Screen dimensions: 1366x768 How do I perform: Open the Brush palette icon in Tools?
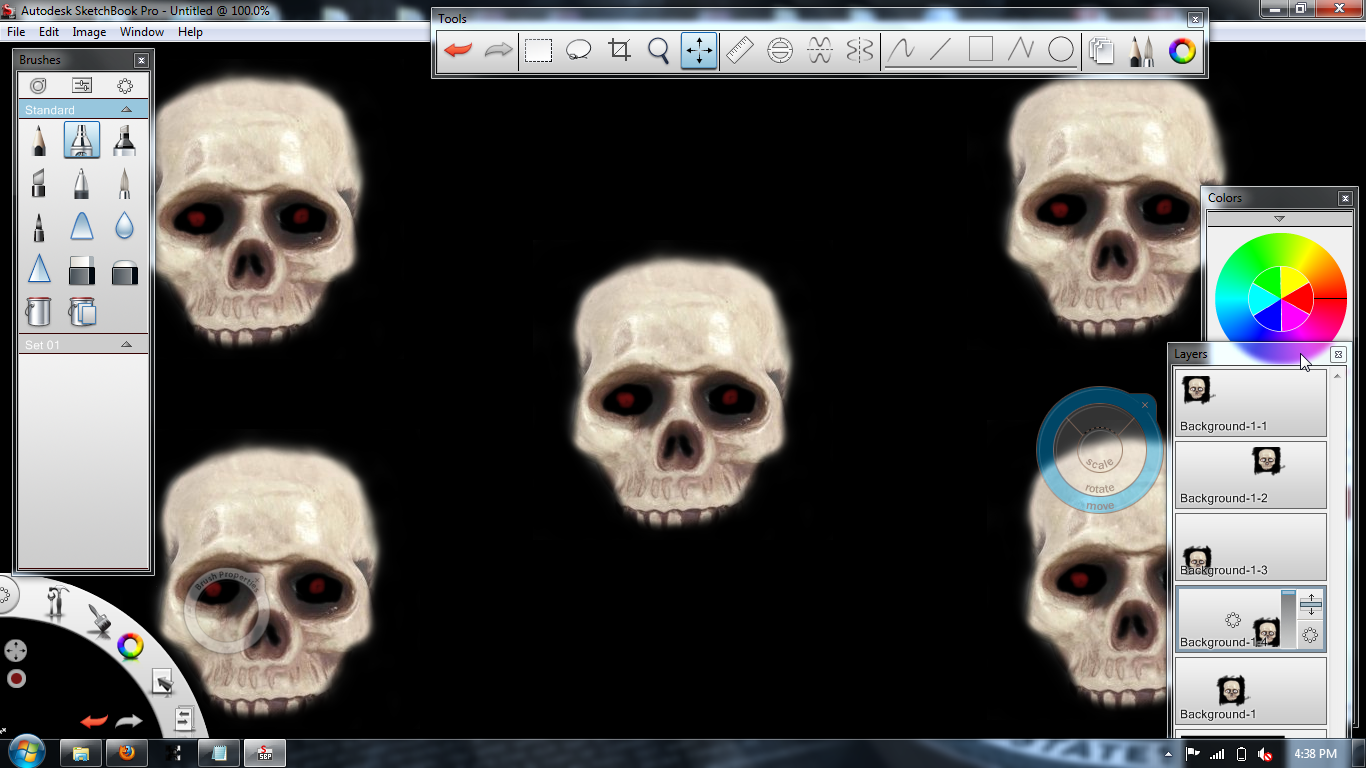(x=1141, y=51)
